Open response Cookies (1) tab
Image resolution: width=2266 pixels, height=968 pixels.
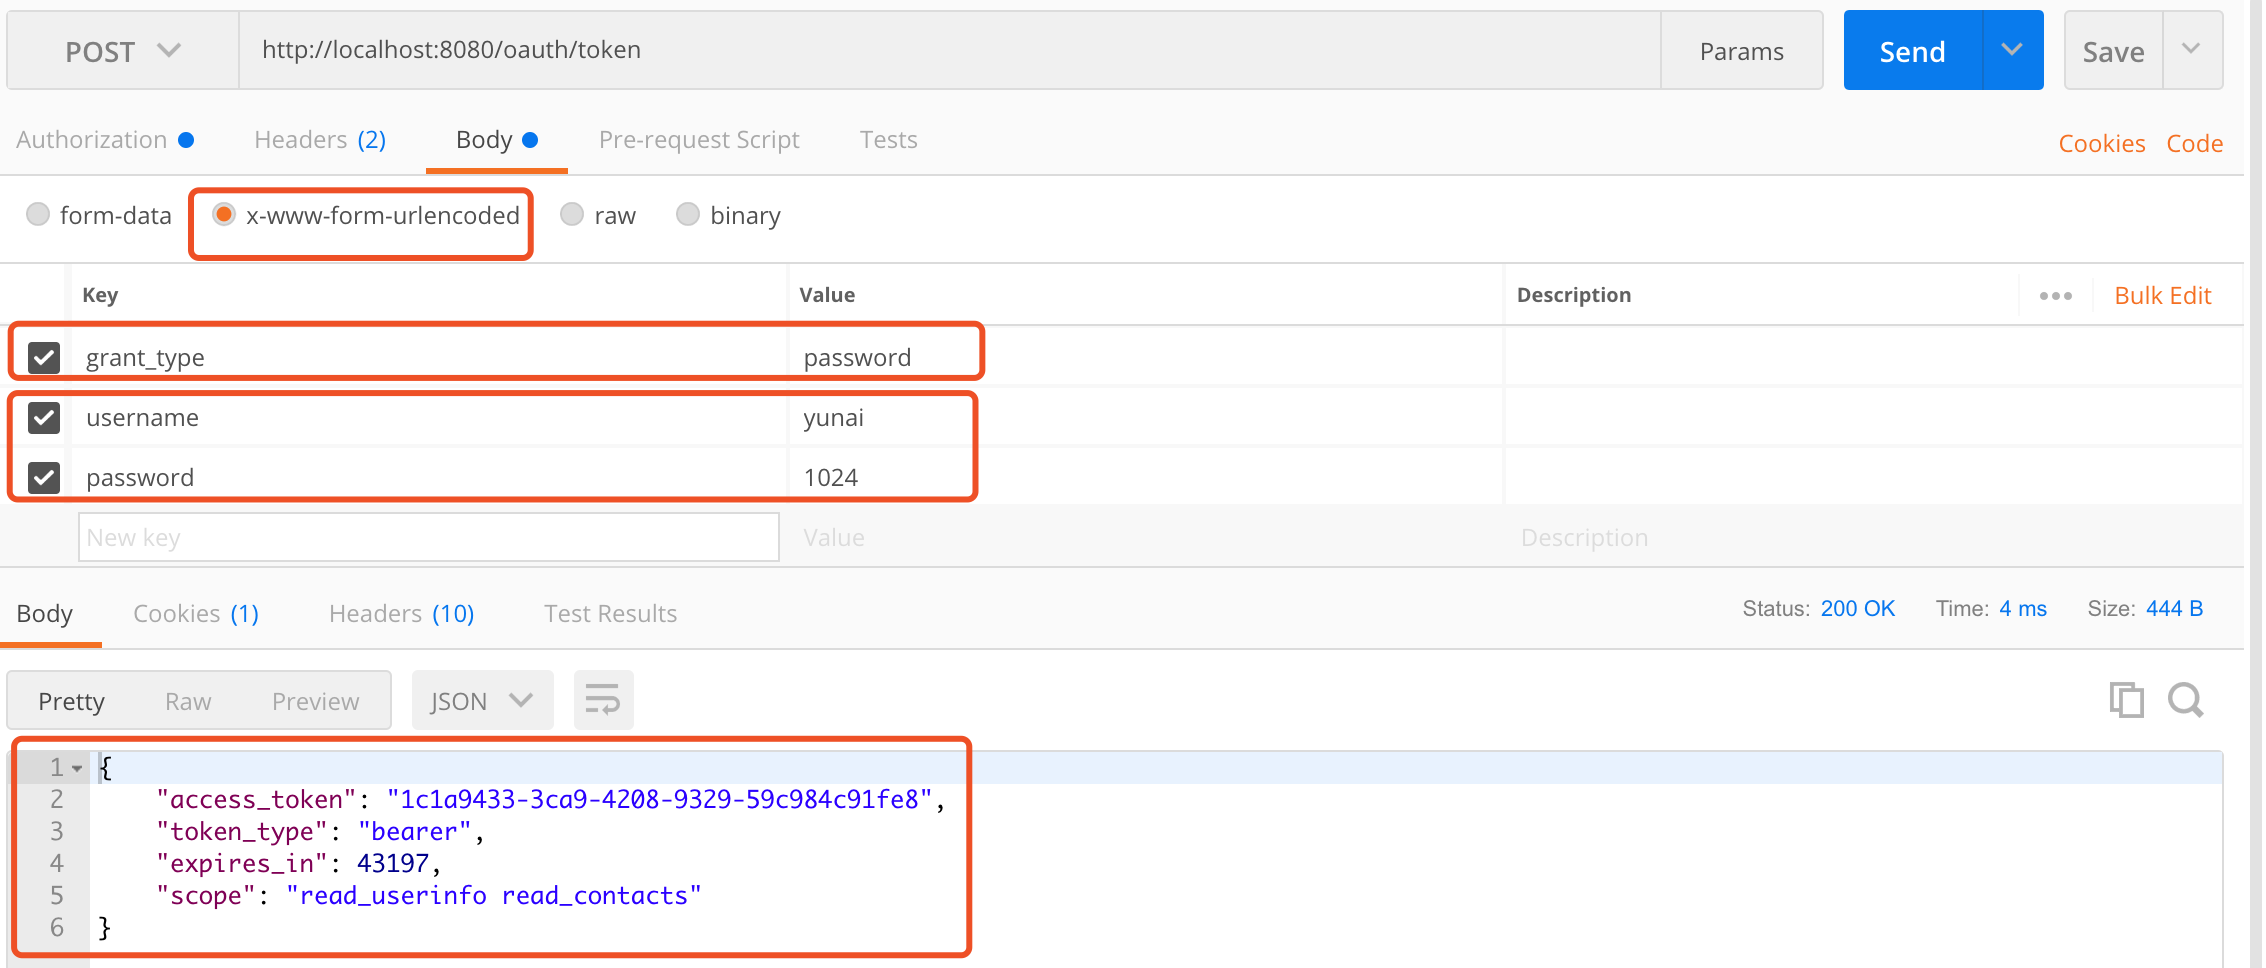click(x=196, y=614)
